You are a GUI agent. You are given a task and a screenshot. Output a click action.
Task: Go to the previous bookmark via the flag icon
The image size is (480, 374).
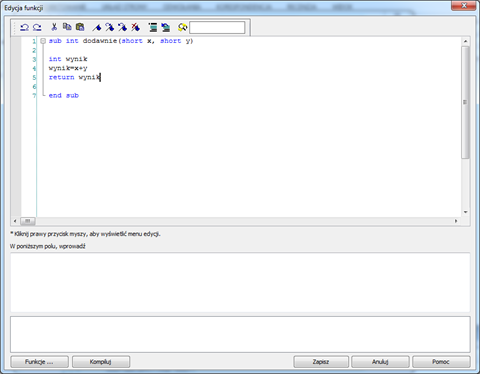122,27
